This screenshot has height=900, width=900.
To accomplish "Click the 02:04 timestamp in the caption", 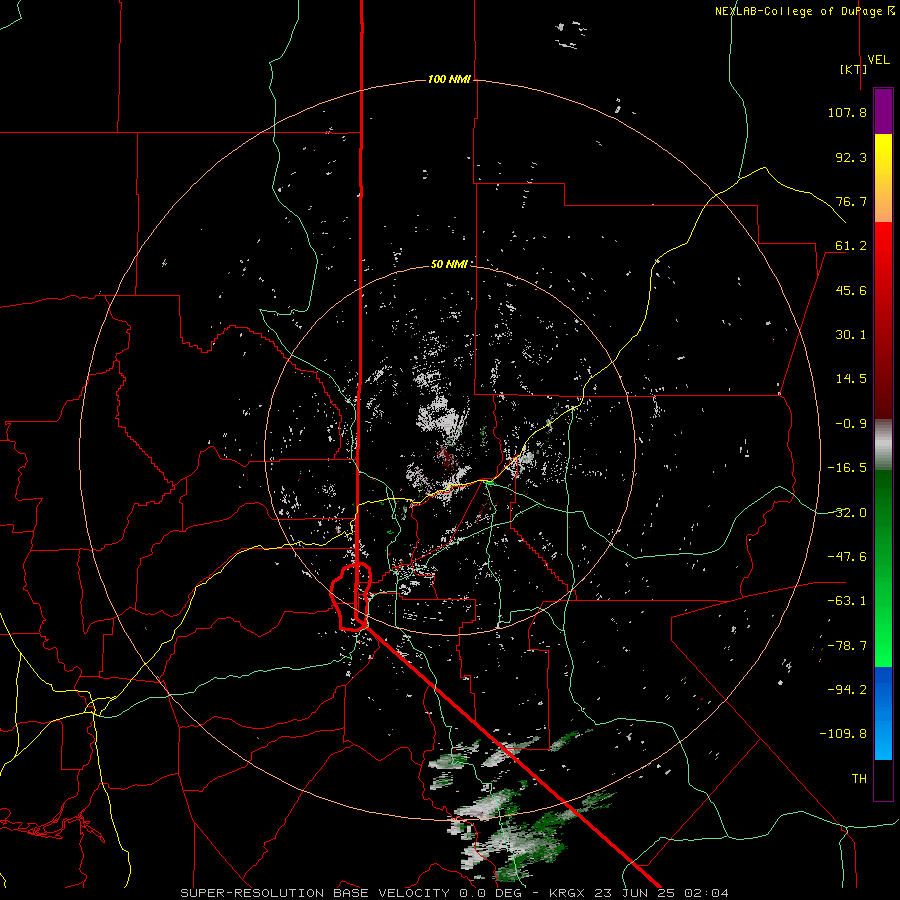I will pyautogui.click(x=709, y=893).
